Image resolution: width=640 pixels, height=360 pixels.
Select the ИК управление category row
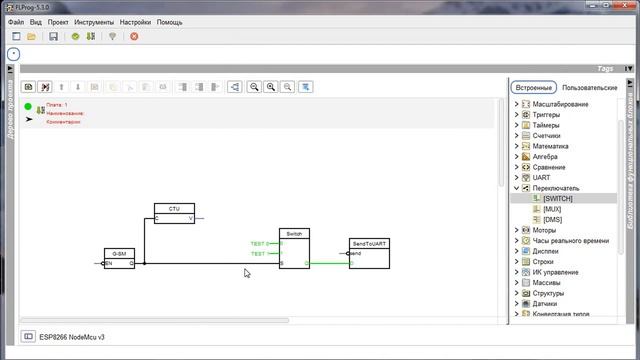pos(564,272)
